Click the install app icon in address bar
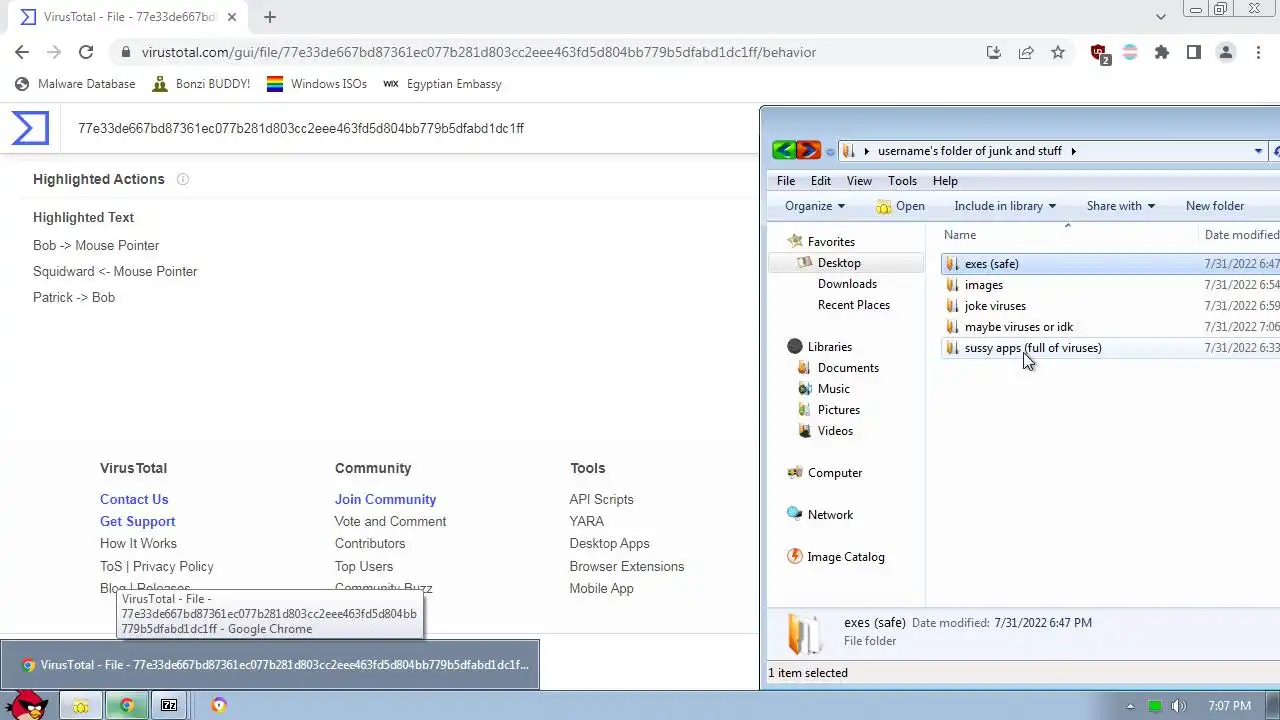The height and width of the screenshot is (720, 1280). (x=993, y=52)
